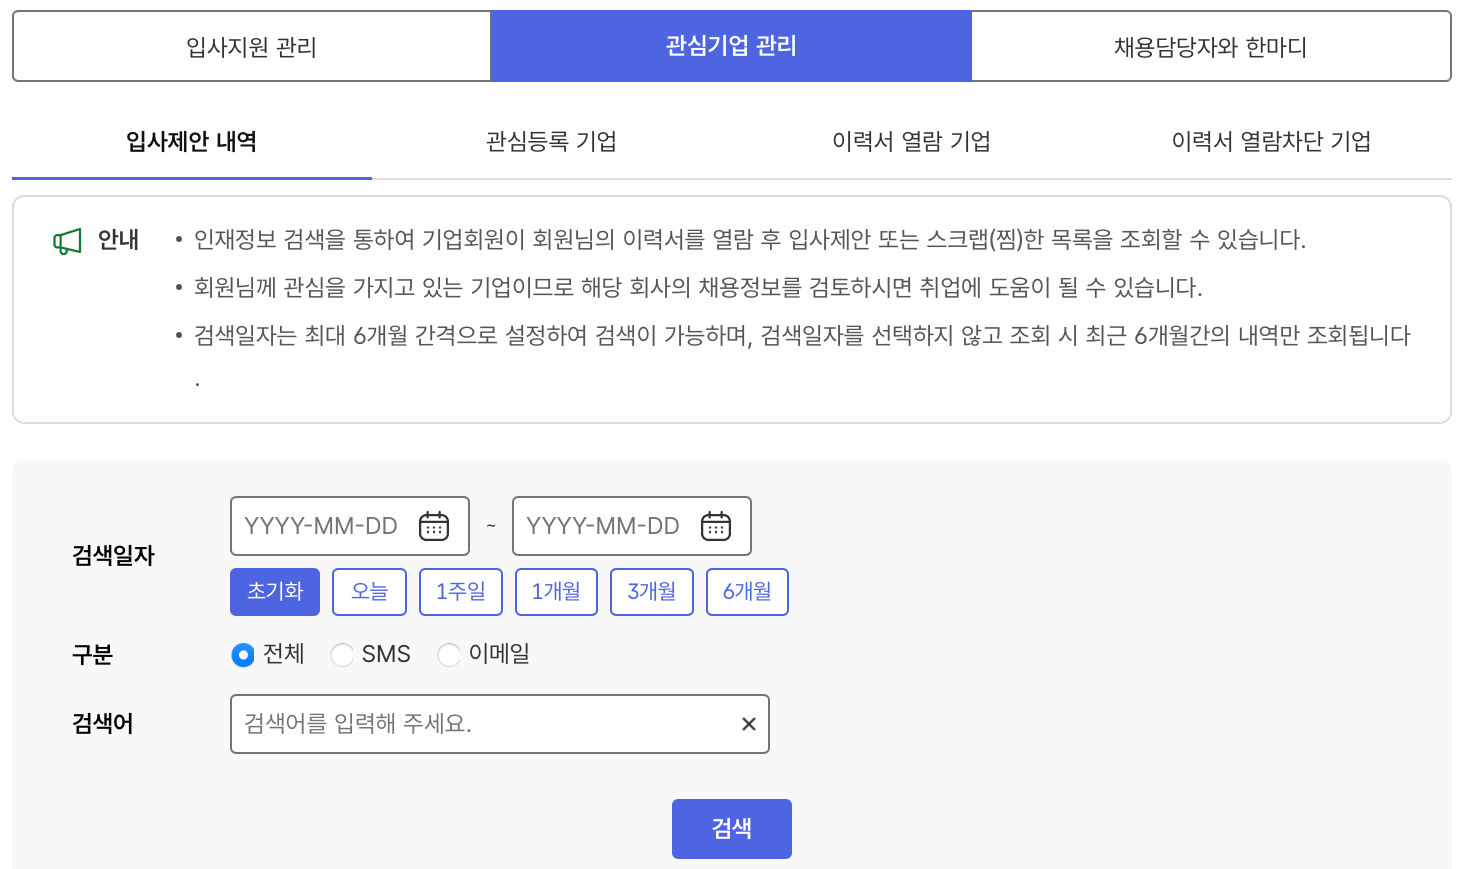Click the blue 검색 button

tap(731, 828)
